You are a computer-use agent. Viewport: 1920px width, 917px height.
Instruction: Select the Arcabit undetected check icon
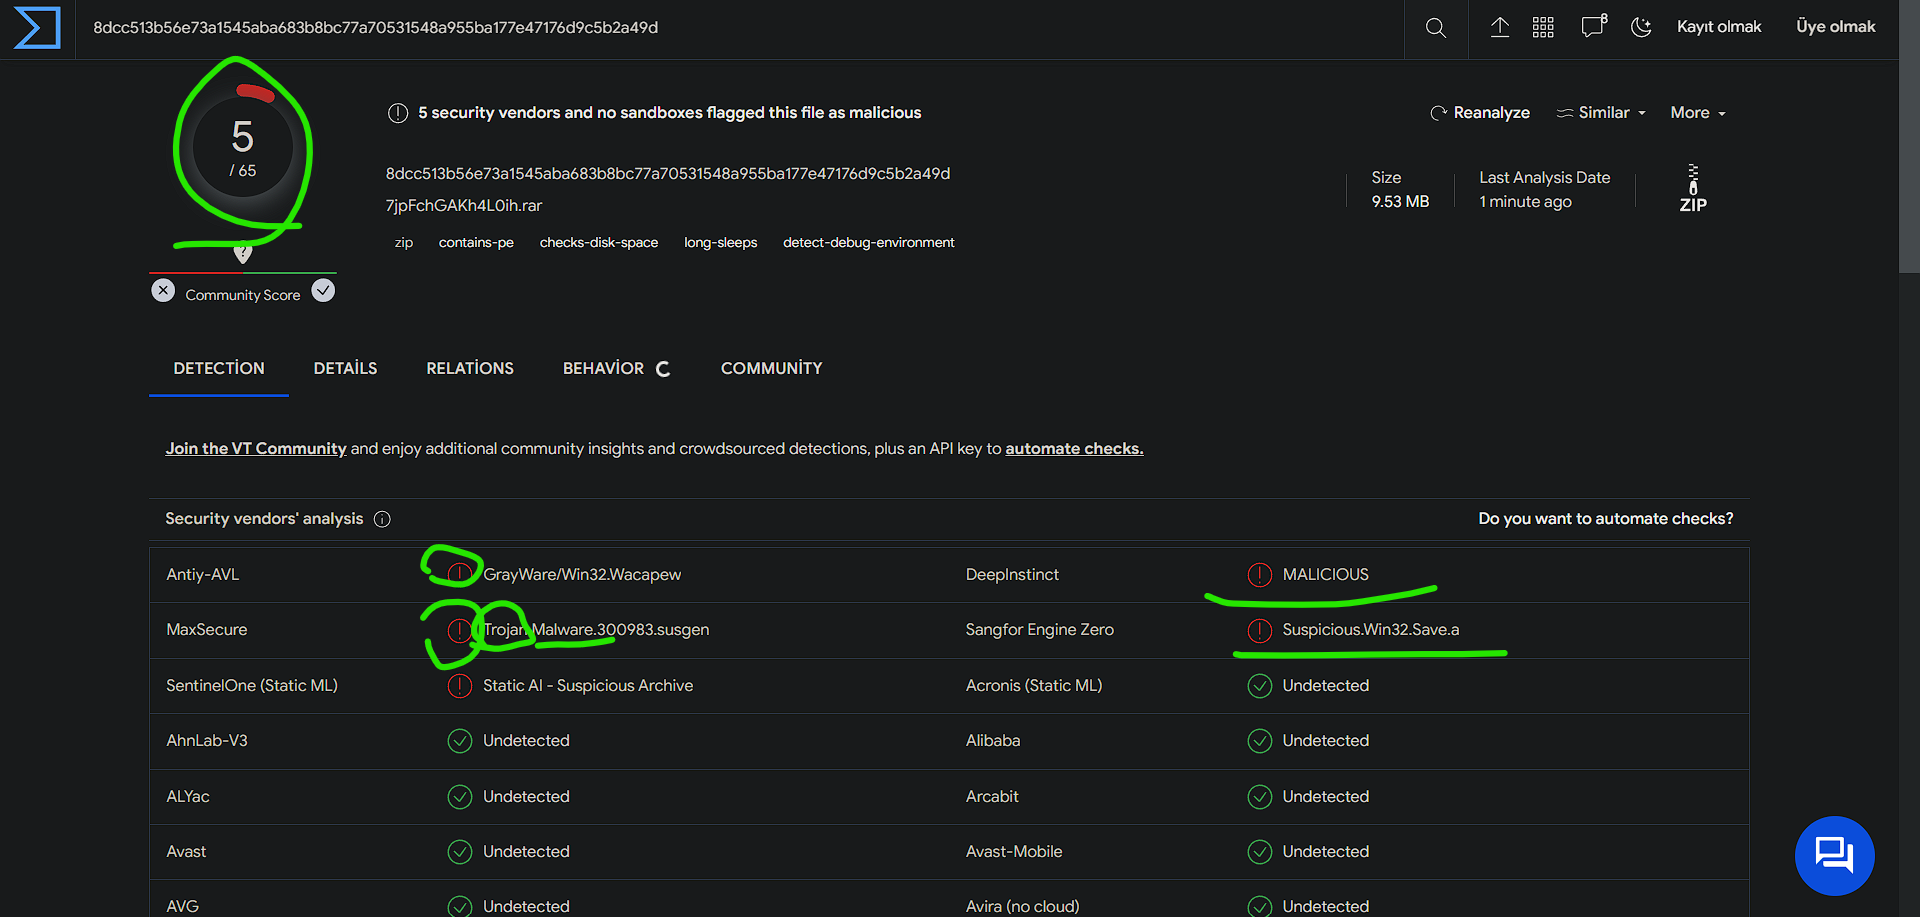(x=1260, y=797)
